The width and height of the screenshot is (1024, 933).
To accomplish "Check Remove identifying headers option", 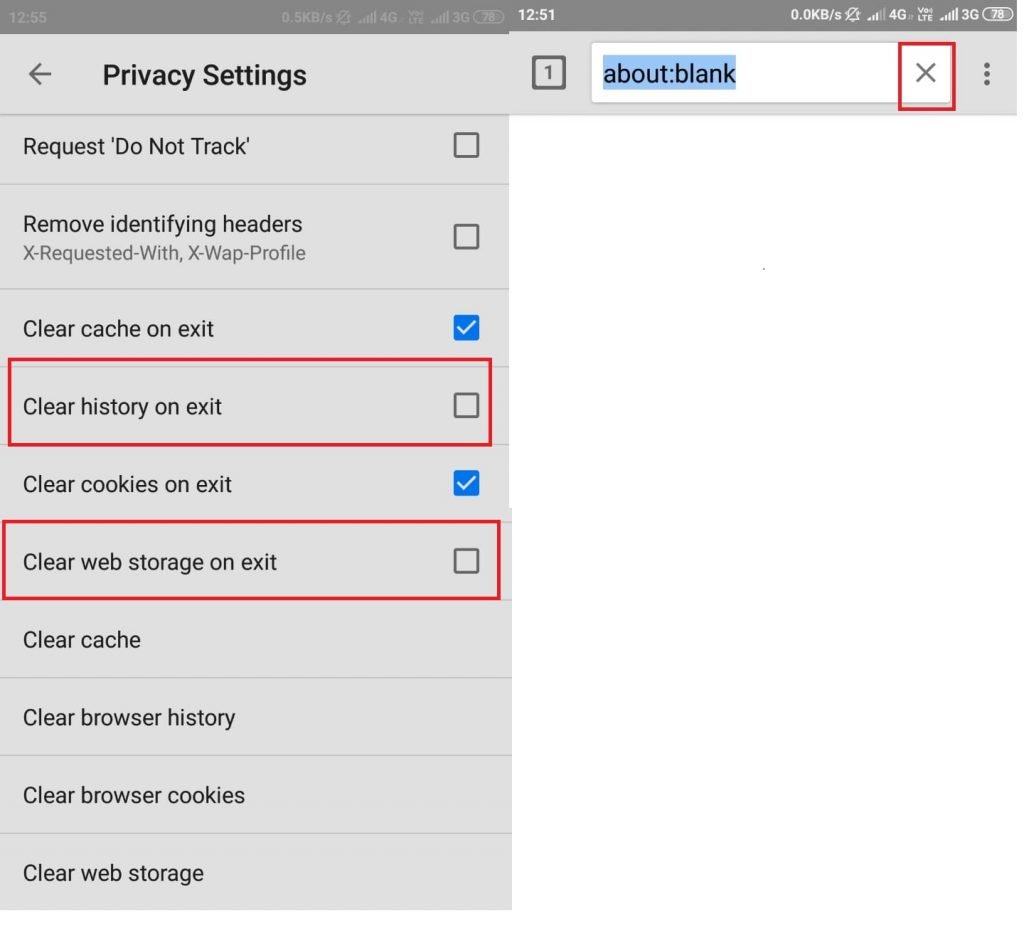I will (466, 236).
